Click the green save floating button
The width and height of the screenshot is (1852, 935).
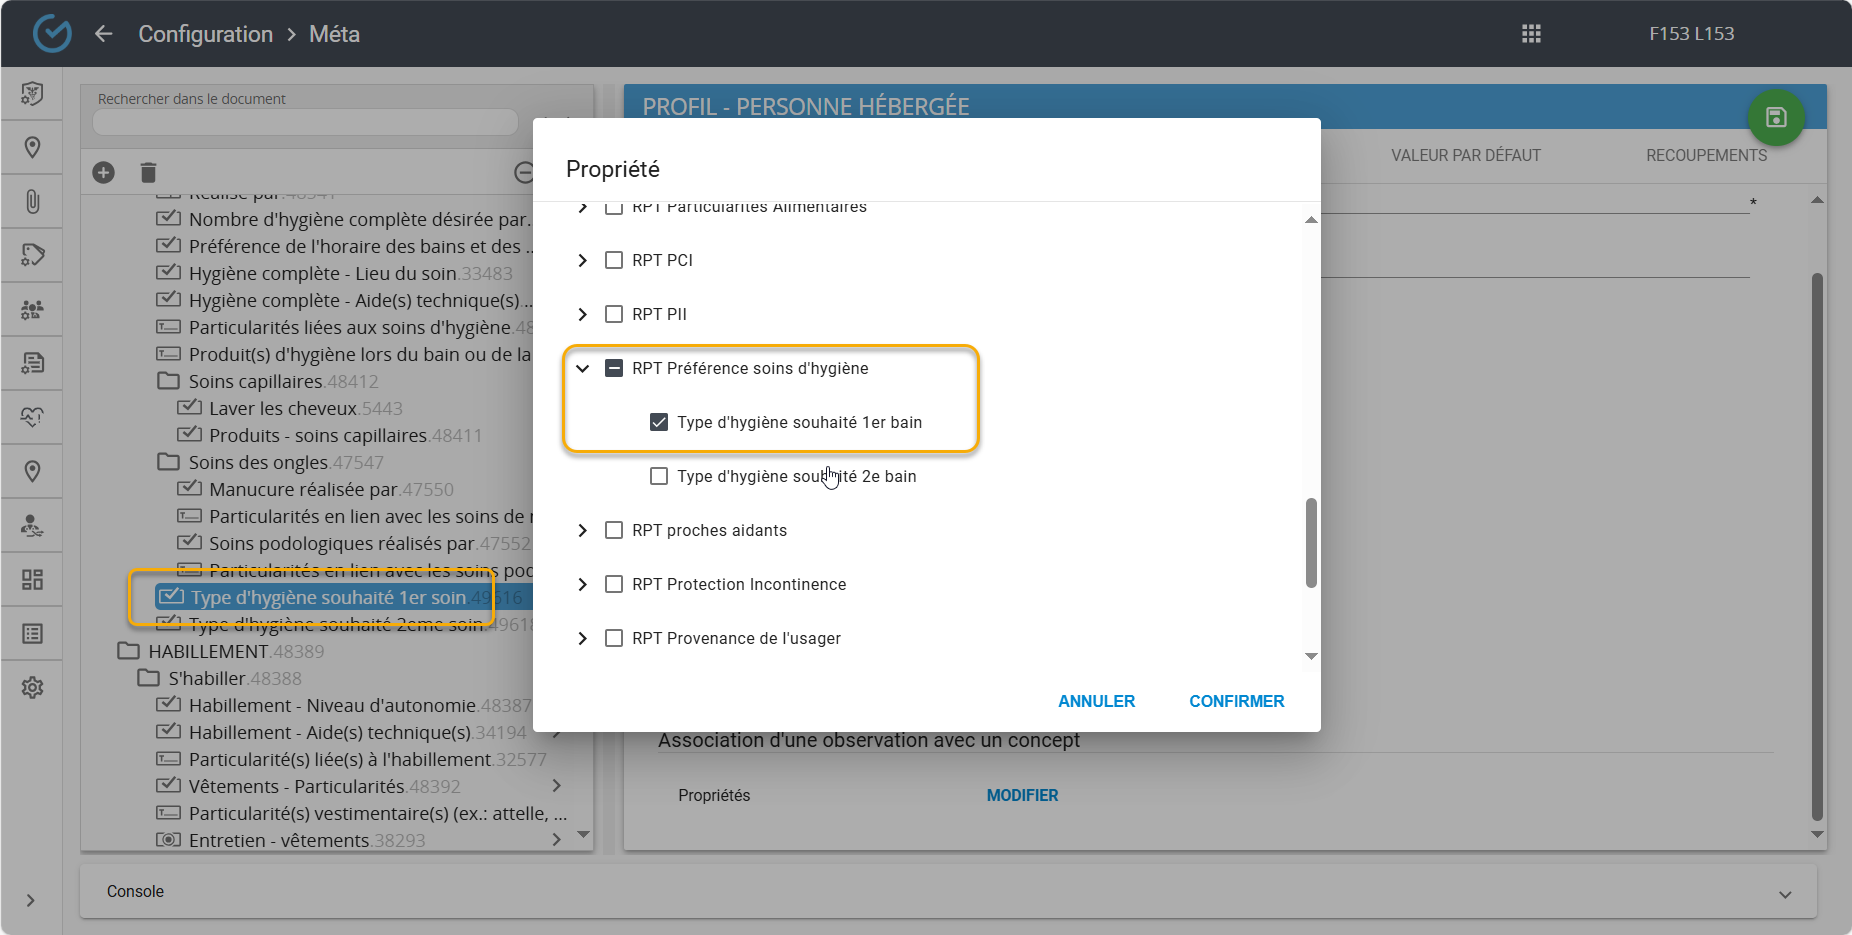tap(1775, 118)
